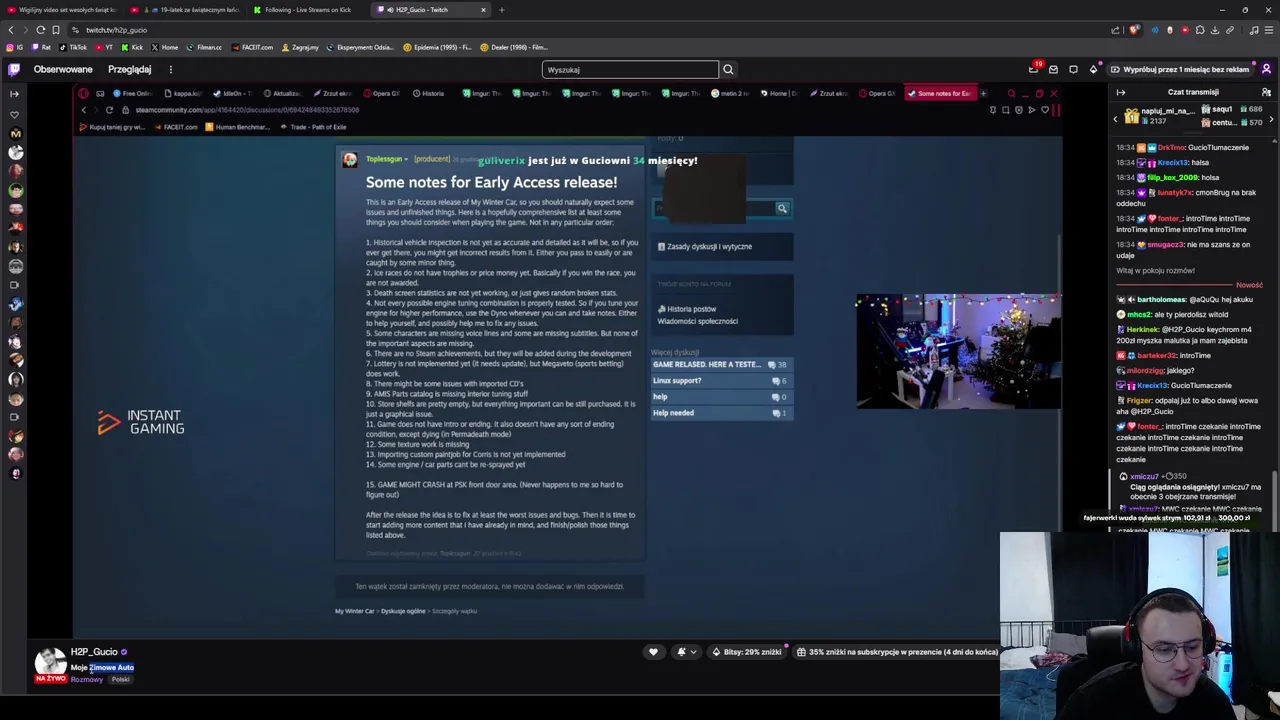Click the address bar URL twitch.tv/h2p_gucio
Screen dimensions: 1280x720
coord(116,30)
